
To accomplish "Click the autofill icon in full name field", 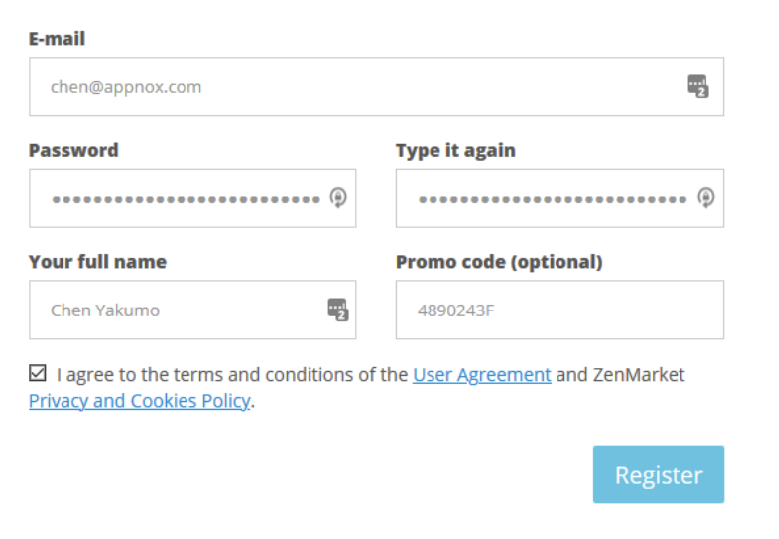I will [338, 310].
